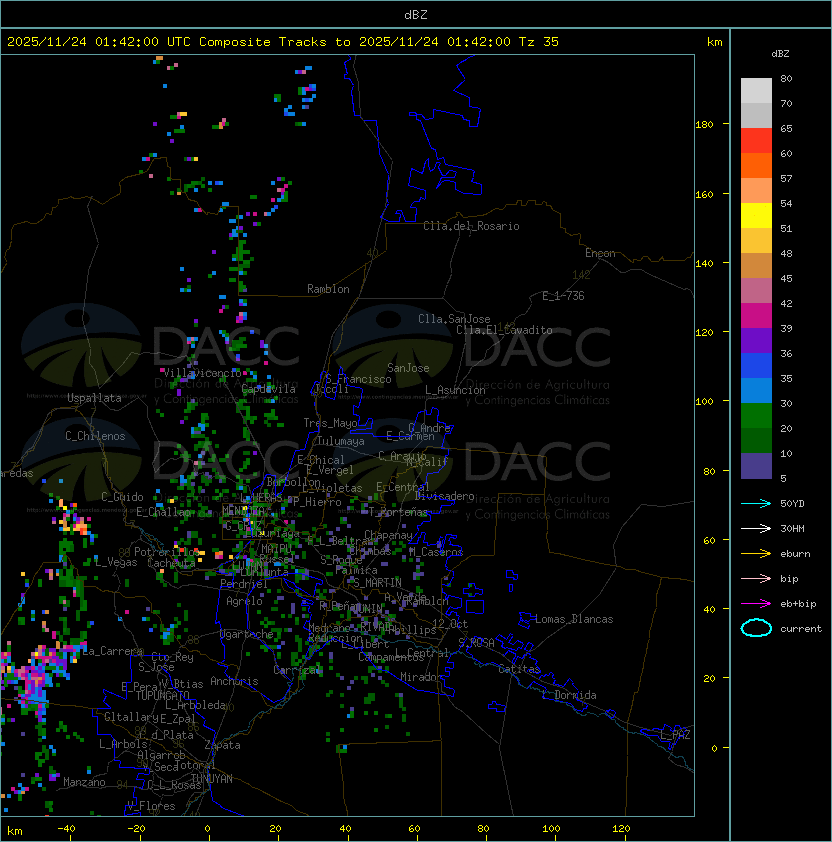Click the 'Clla.del_Rosario' map label
Viewport: 832px width, 842px height.
click(471, 226)
